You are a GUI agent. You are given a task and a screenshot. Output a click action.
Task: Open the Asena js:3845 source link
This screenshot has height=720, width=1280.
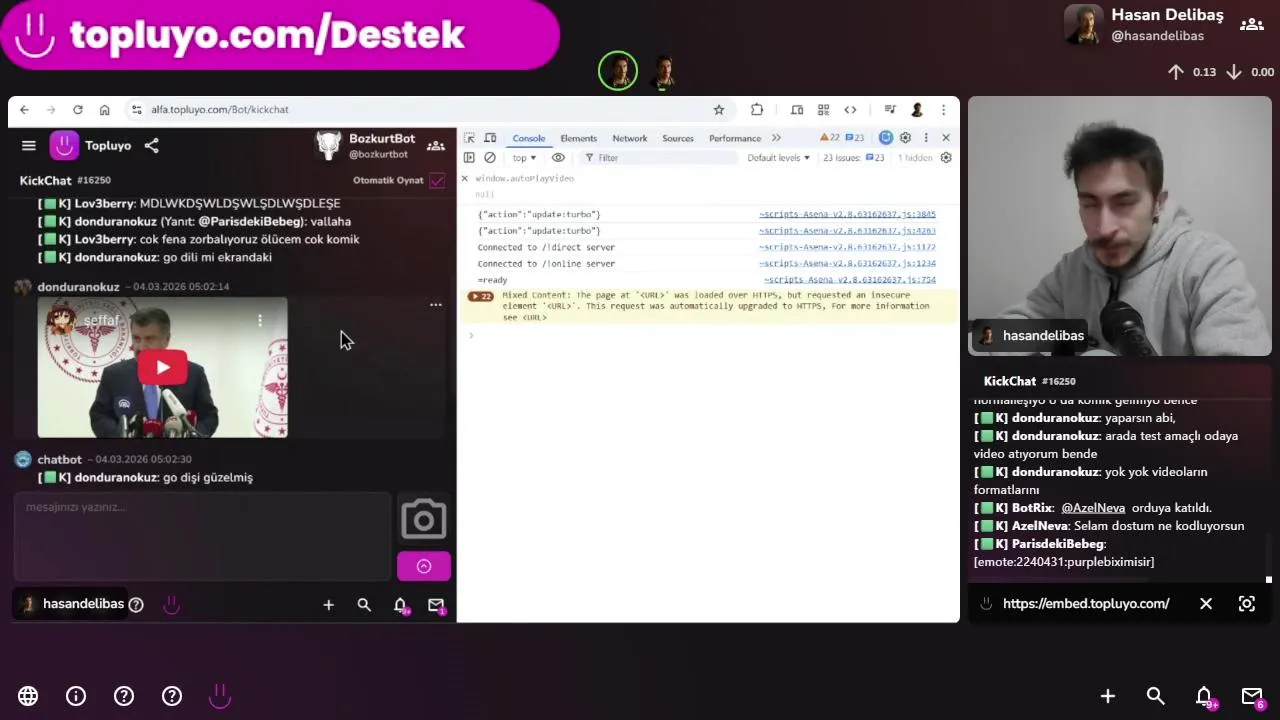click(x=847, y=215)
